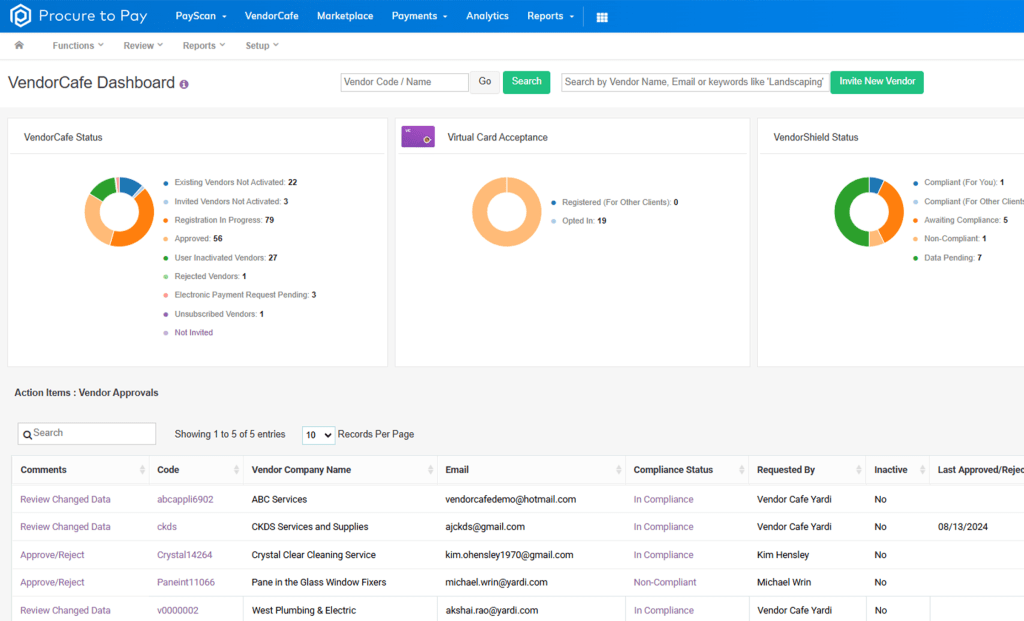
Task: Click the purple virtual card icon
Action: tap(418, 137)
